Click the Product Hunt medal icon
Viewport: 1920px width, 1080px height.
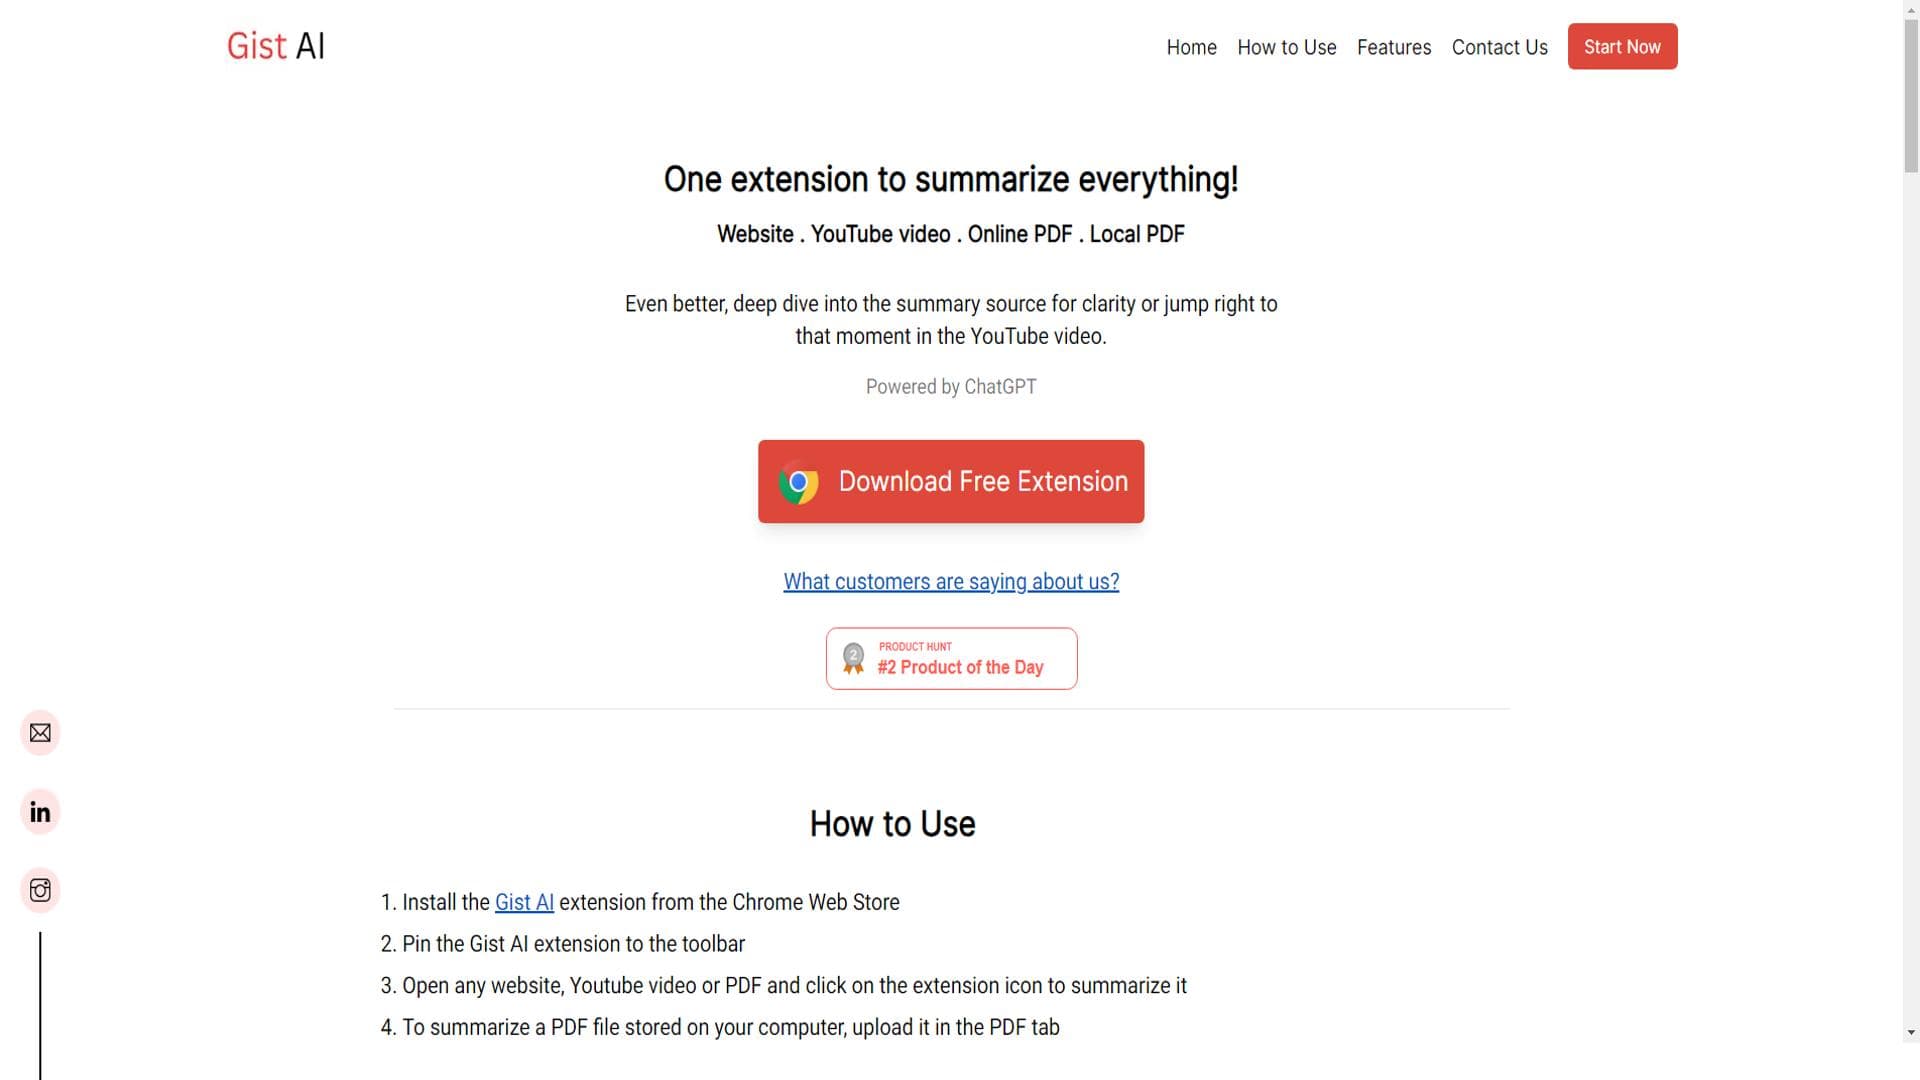(853, 658)
